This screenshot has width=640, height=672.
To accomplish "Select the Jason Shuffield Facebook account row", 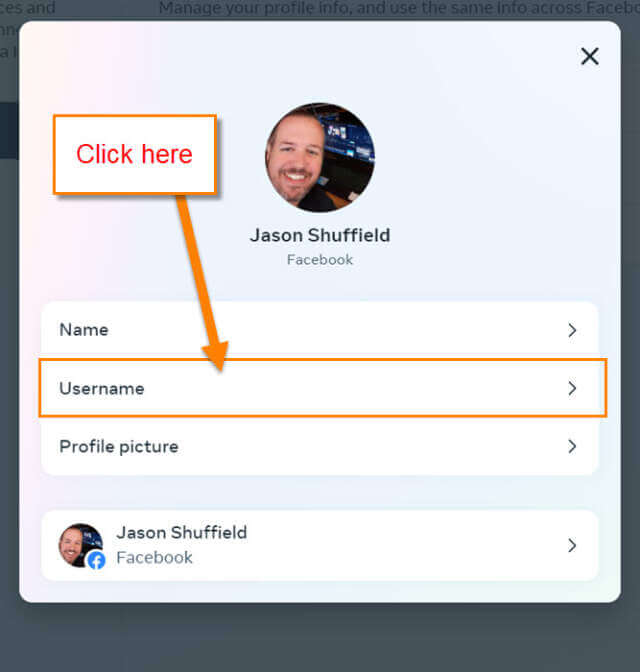I will tap(320, 546).
